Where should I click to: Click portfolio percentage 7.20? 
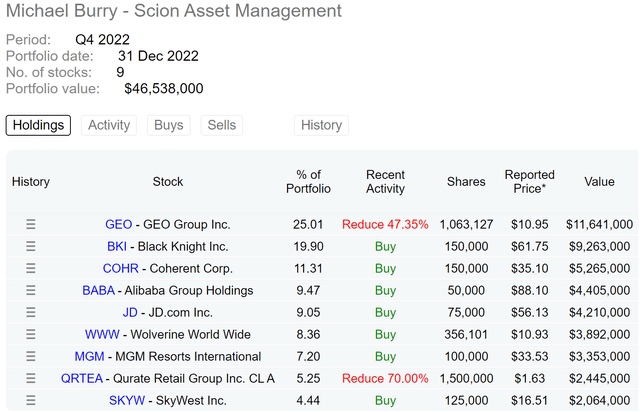(x=308, y=356)
